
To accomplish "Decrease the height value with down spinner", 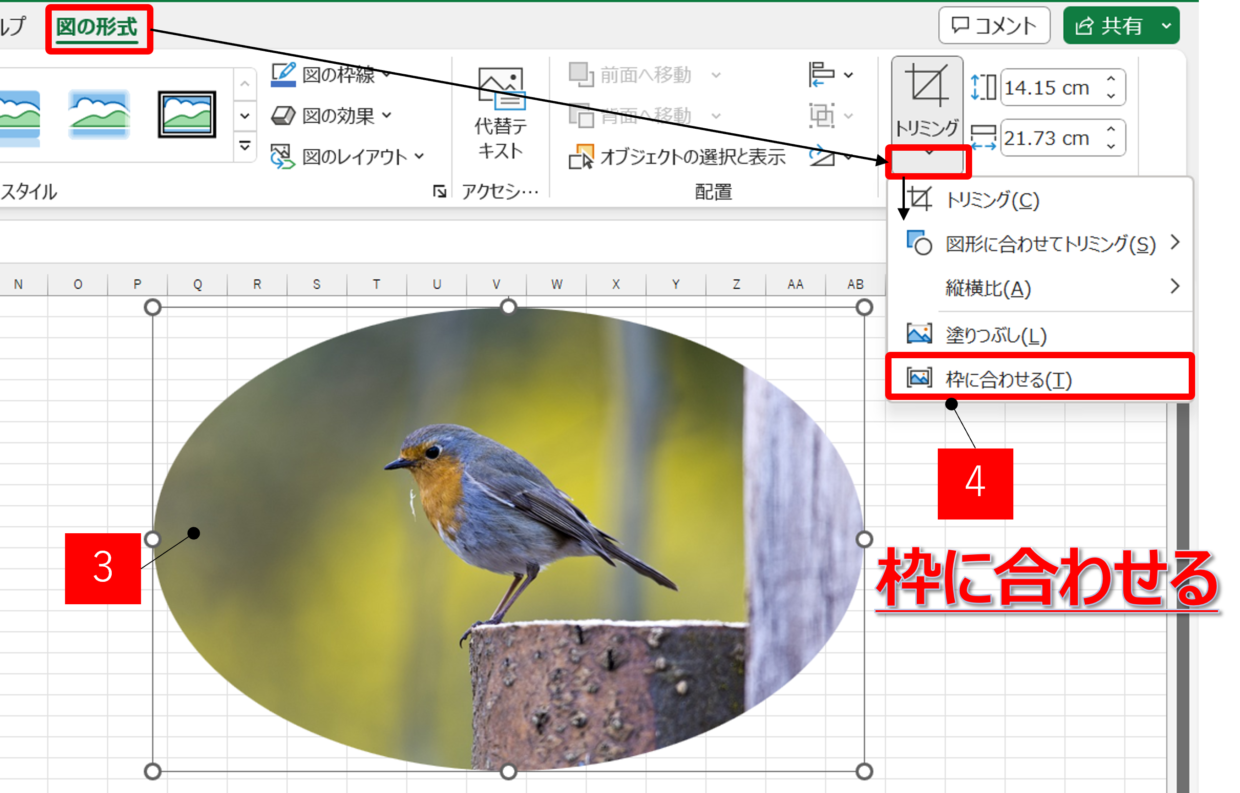I will [x=1111, y=97].
